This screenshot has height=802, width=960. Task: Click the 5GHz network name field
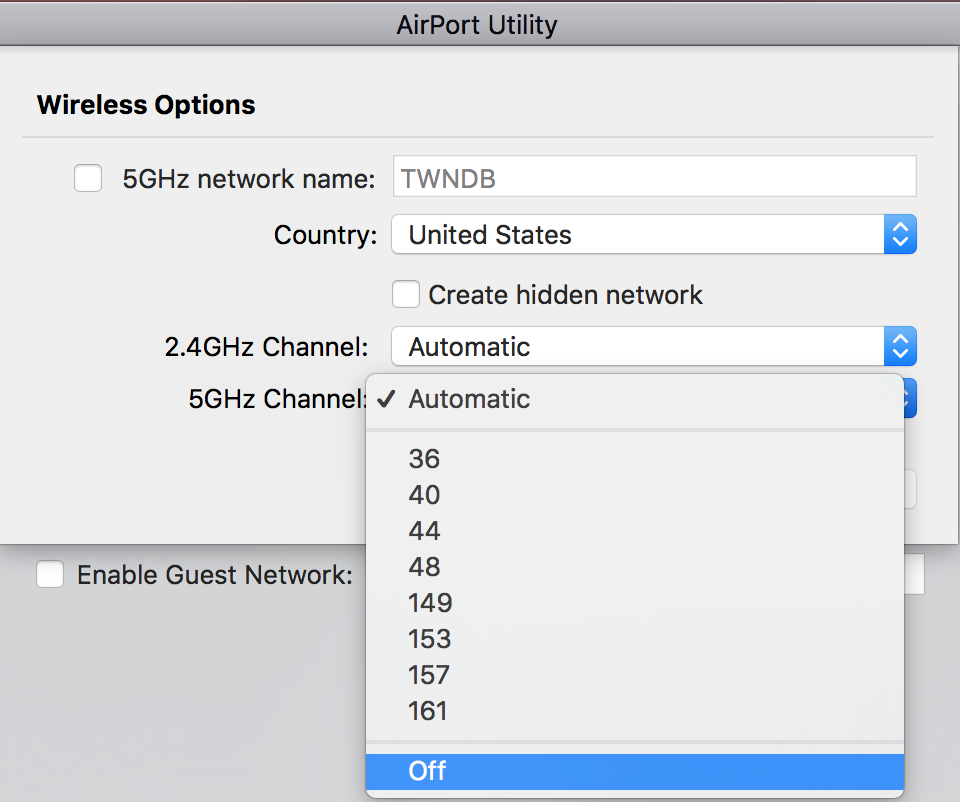[x=654, y=176]
